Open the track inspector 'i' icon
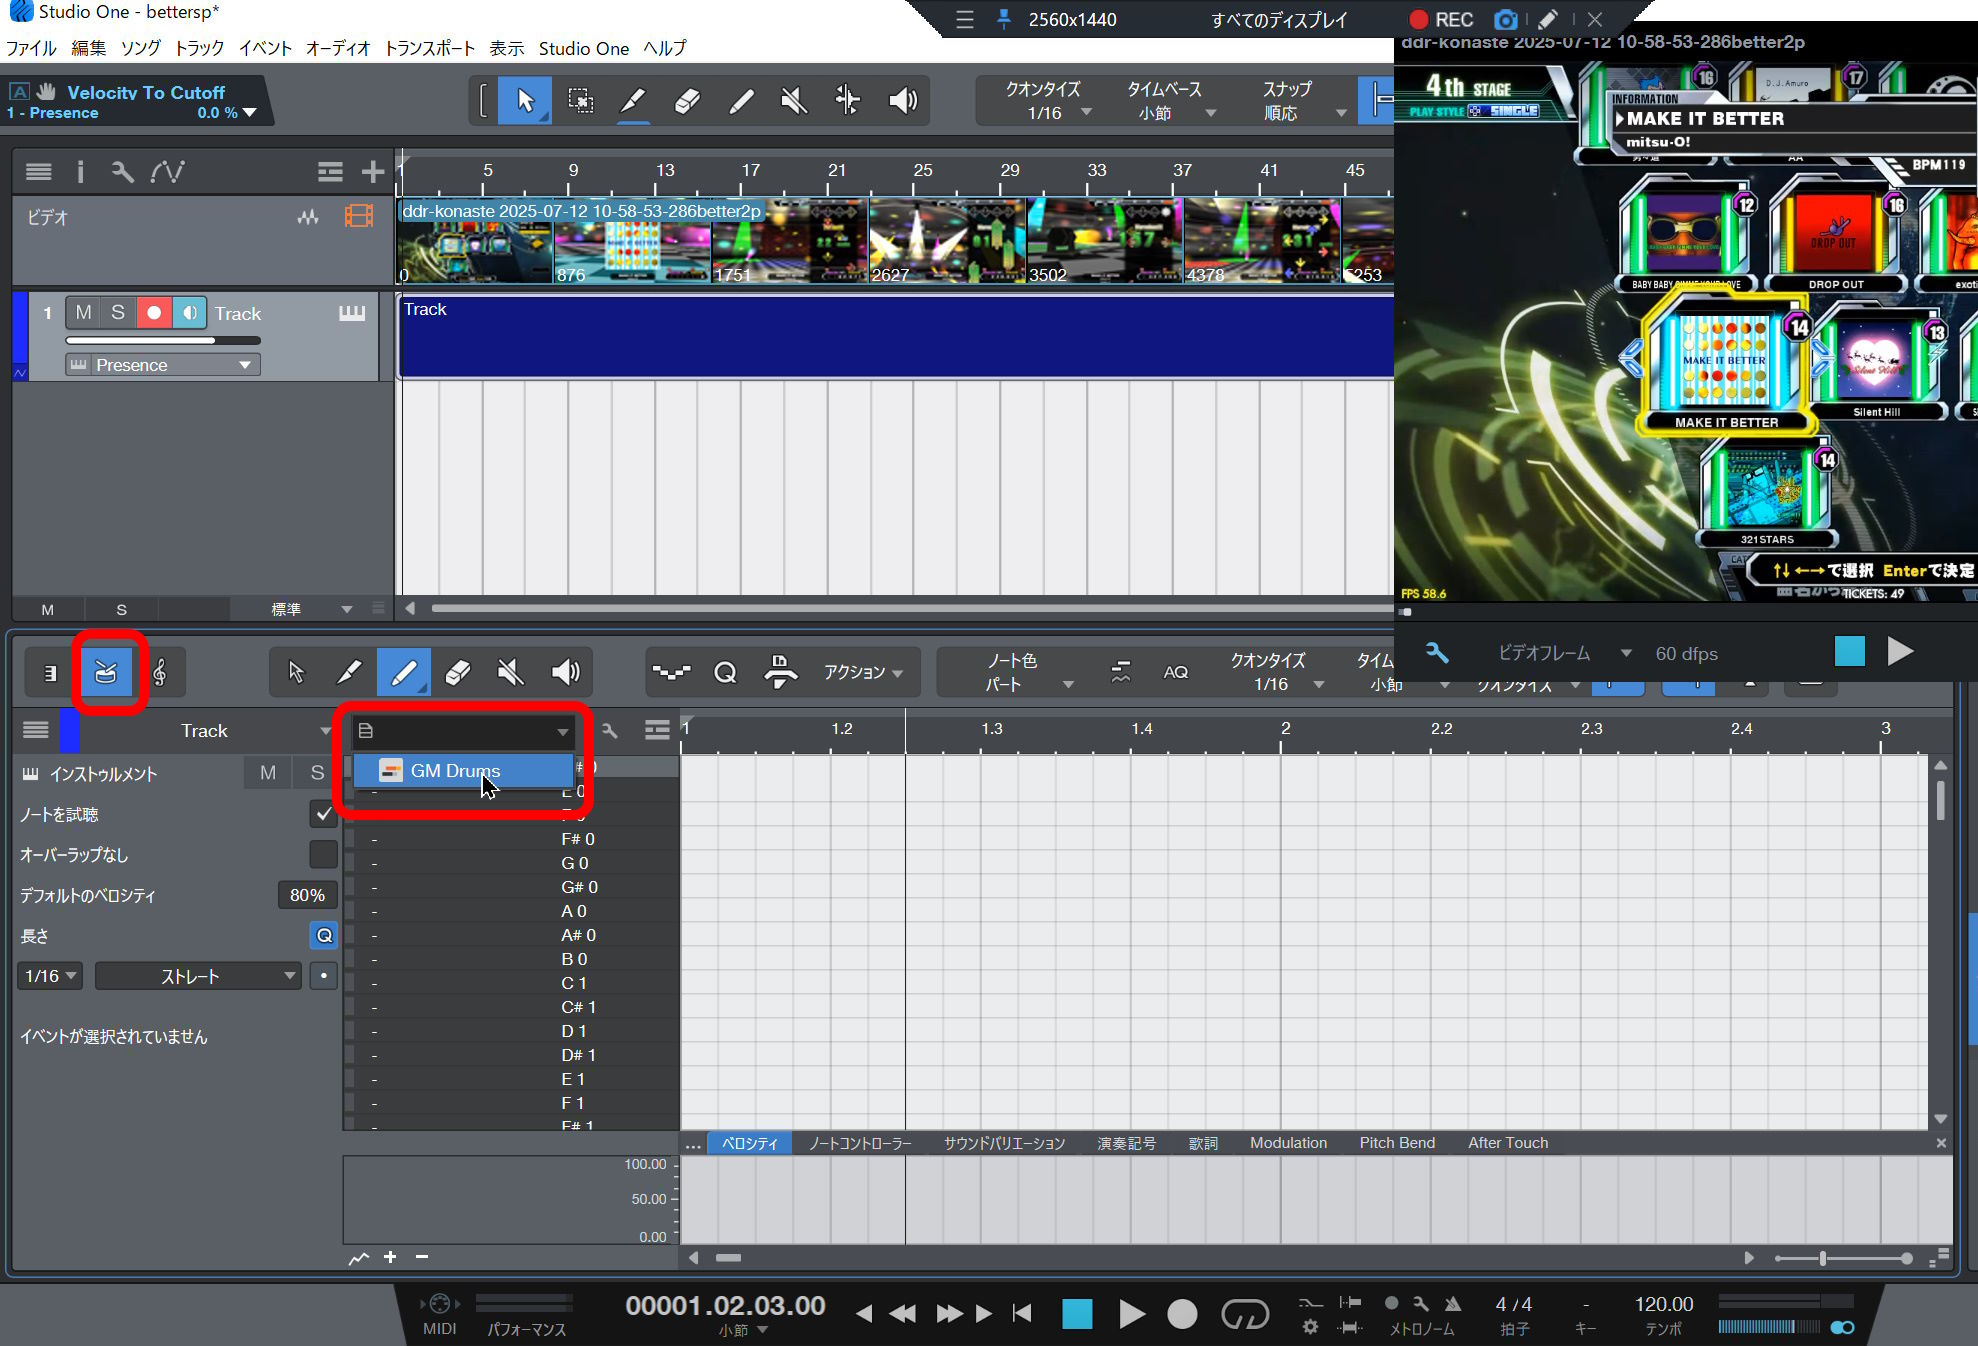 tap(80, 172)
